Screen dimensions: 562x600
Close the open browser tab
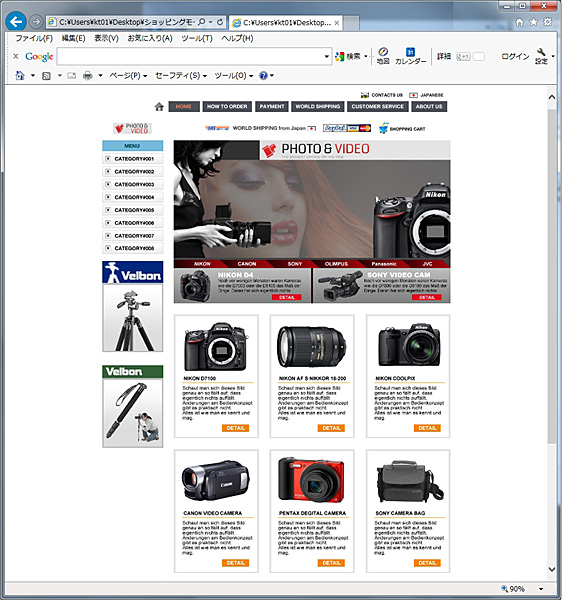pyautogui.click(x=337, y=23)
